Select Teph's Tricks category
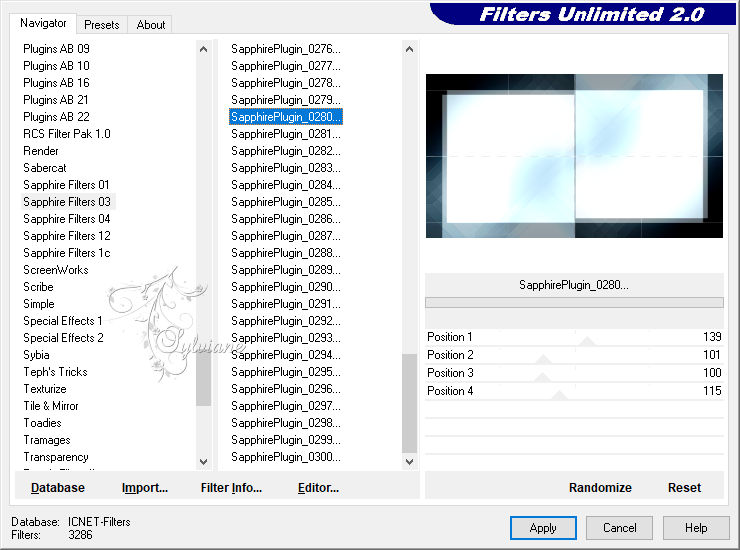740x550 pixels. (55, 372)
